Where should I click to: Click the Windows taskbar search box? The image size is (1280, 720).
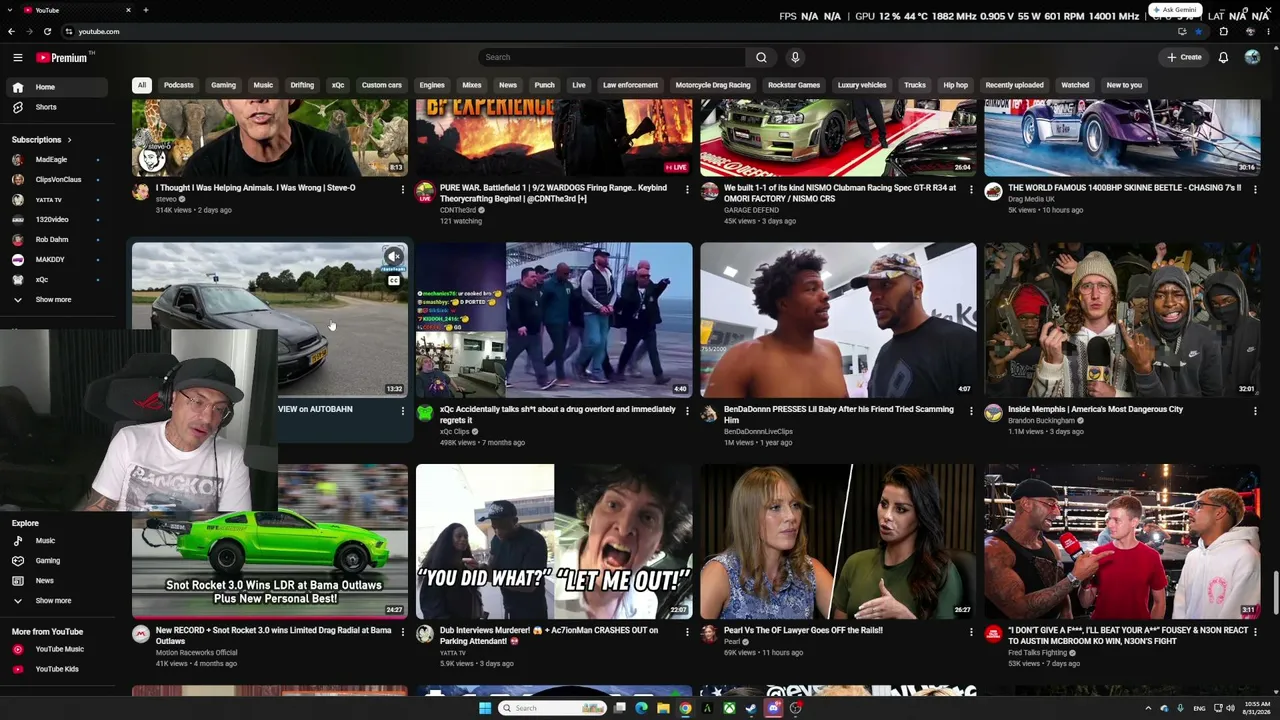coord(553,708)
